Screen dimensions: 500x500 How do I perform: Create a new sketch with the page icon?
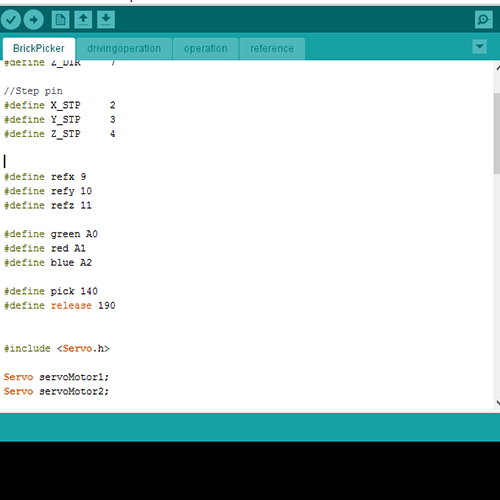tap(60, 20)
